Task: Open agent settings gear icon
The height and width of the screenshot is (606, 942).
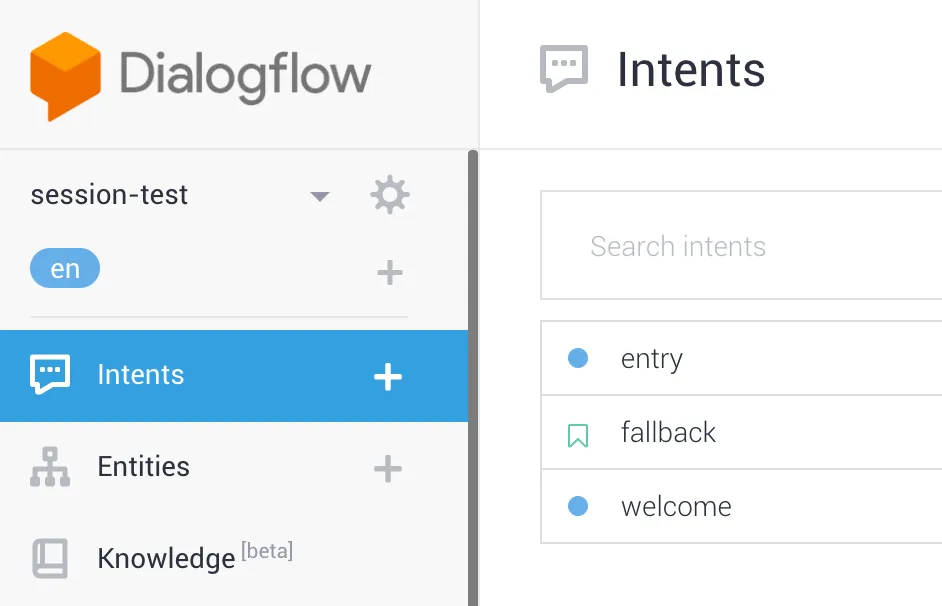Action: point(390,195)
